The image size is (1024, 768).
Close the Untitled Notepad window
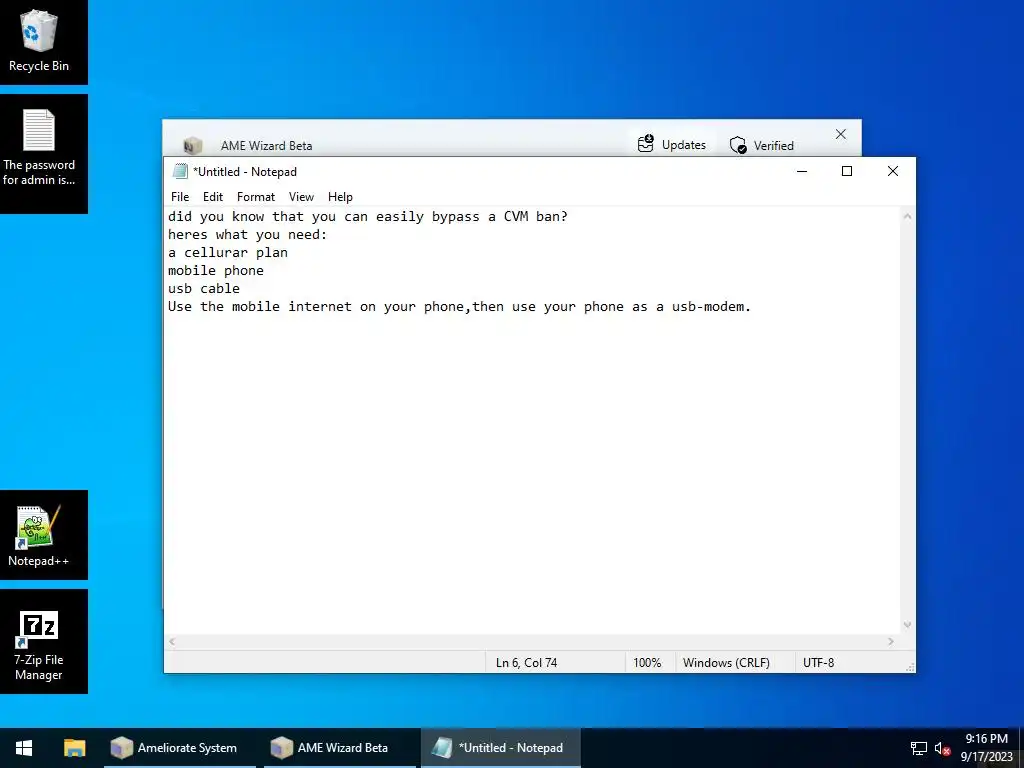coord(893,171)
